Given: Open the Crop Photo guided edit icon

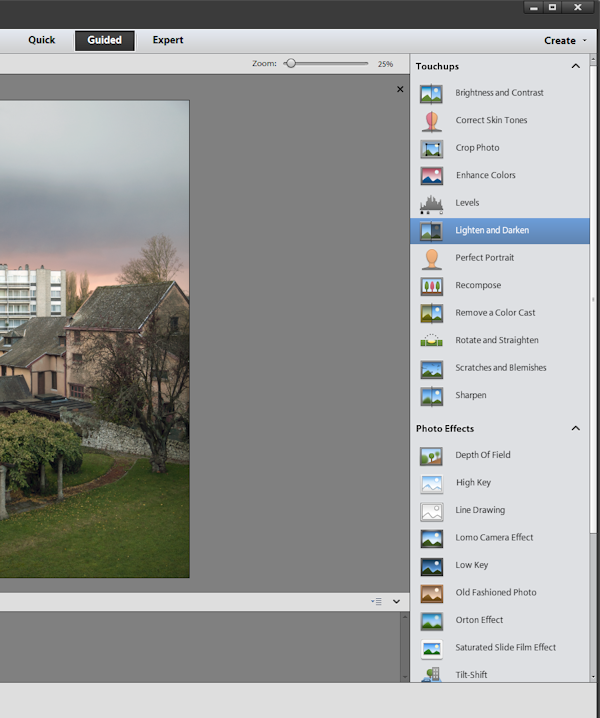Looking at the screenshot, I should (x=431, y=149).
